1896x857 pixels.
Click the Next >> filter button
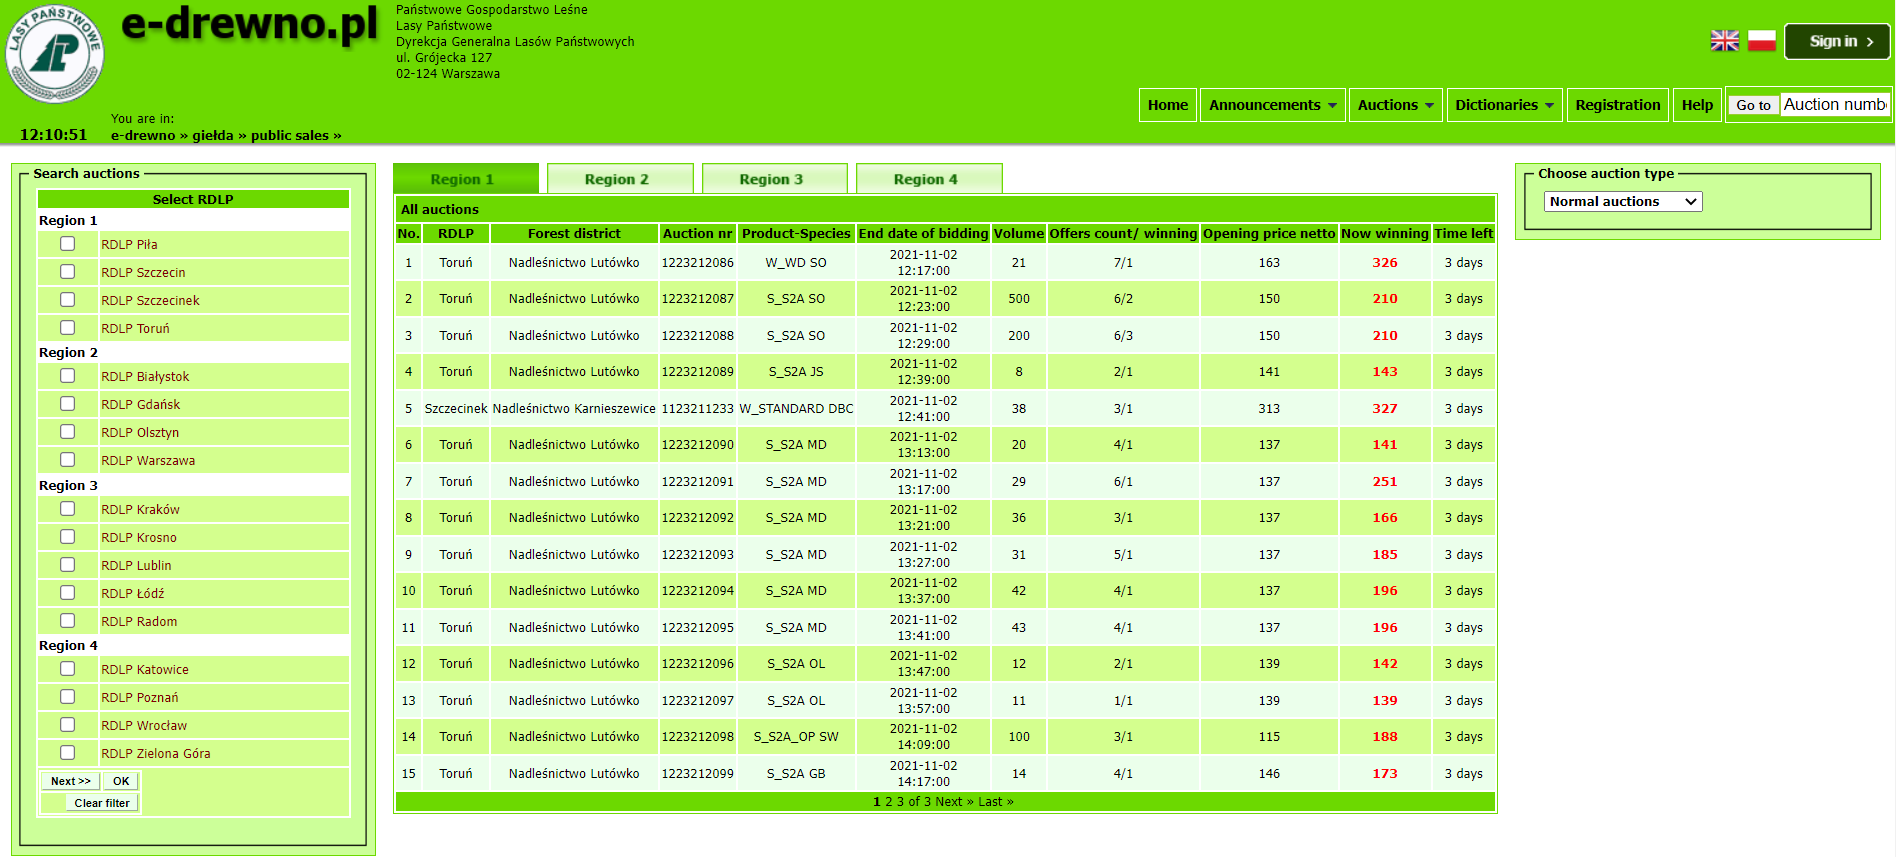(70, 781)
